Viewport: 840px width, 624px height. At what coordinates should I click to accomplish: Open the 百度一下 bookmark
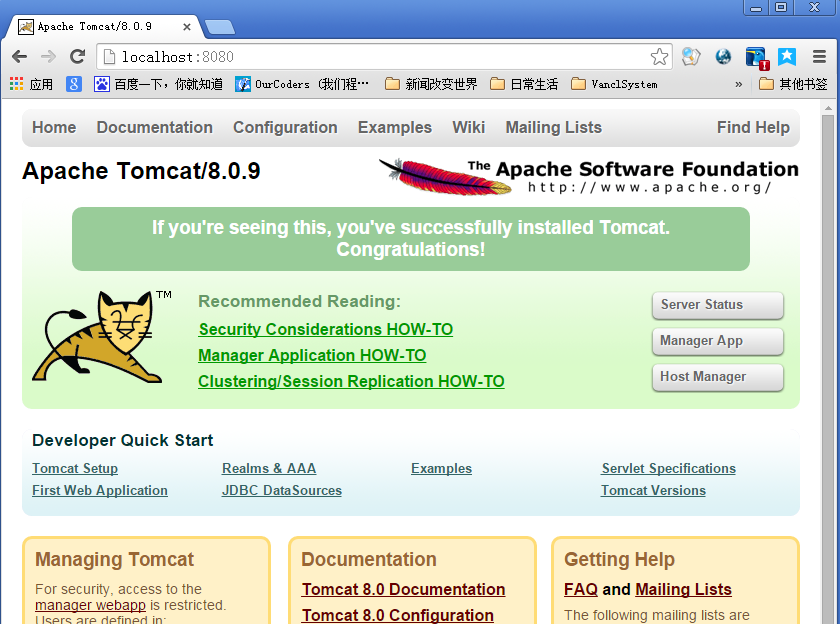(158, 84)
